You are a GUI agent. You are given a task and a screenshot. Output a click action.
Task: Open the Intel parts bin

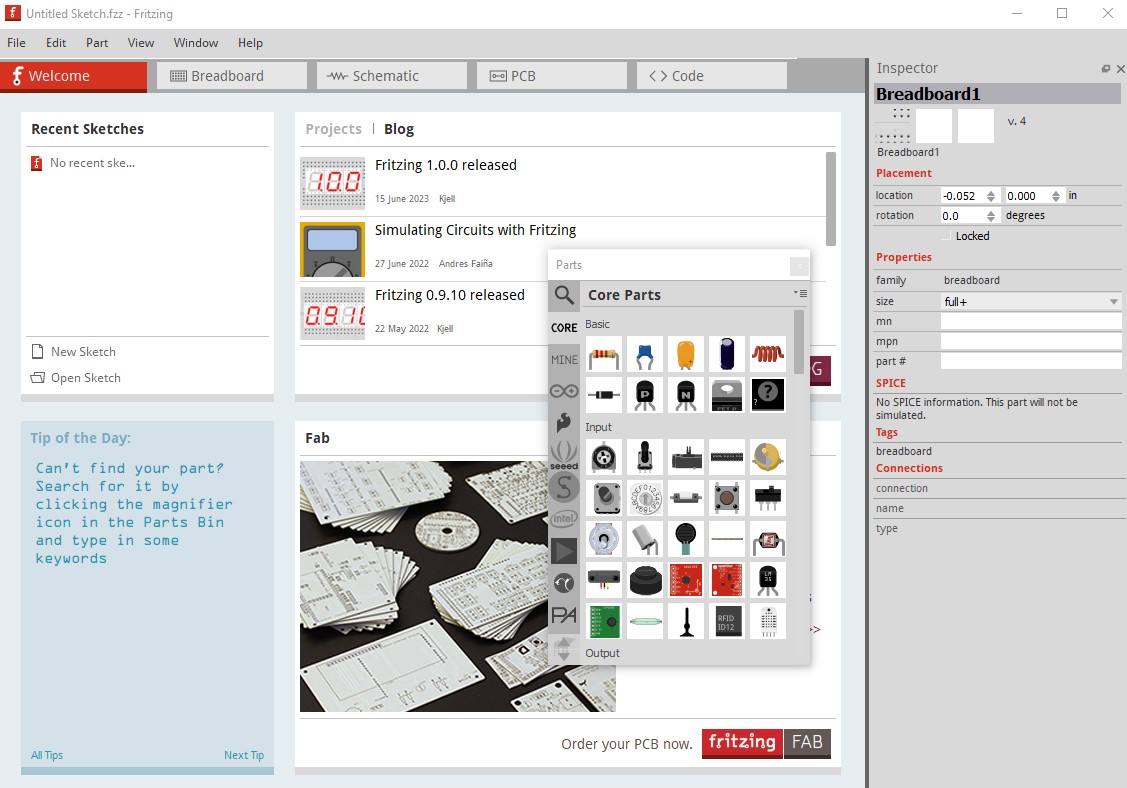564,518
